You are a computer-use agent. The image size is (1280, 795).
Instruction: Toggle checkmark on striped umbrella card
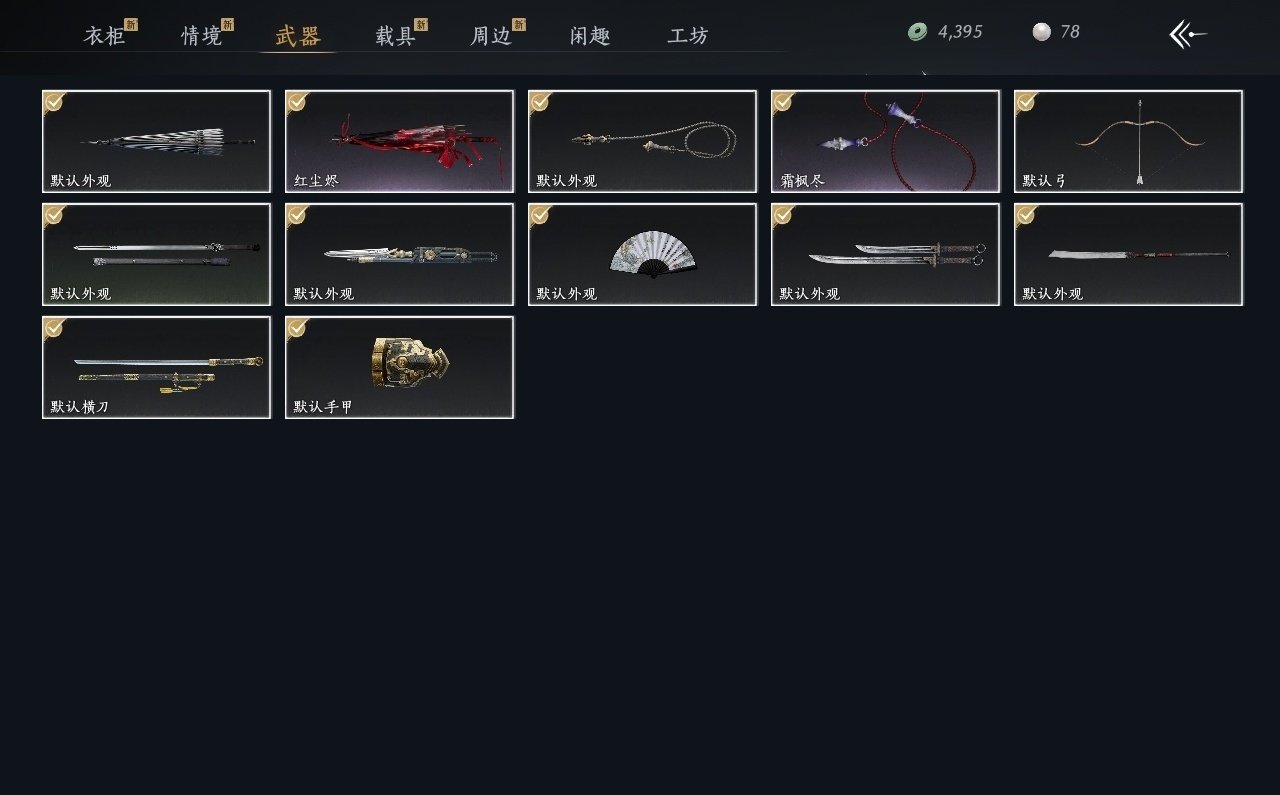pyautogui.click(x=54, y=101)
